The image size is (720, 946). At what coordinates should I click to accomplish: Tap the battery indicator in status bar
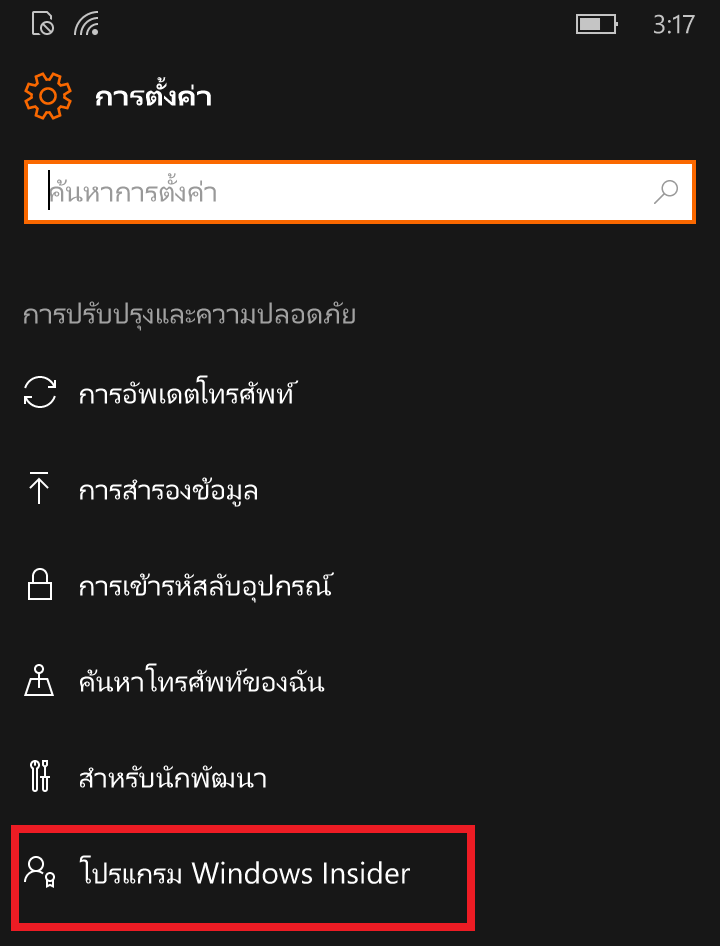click(596, 24)
